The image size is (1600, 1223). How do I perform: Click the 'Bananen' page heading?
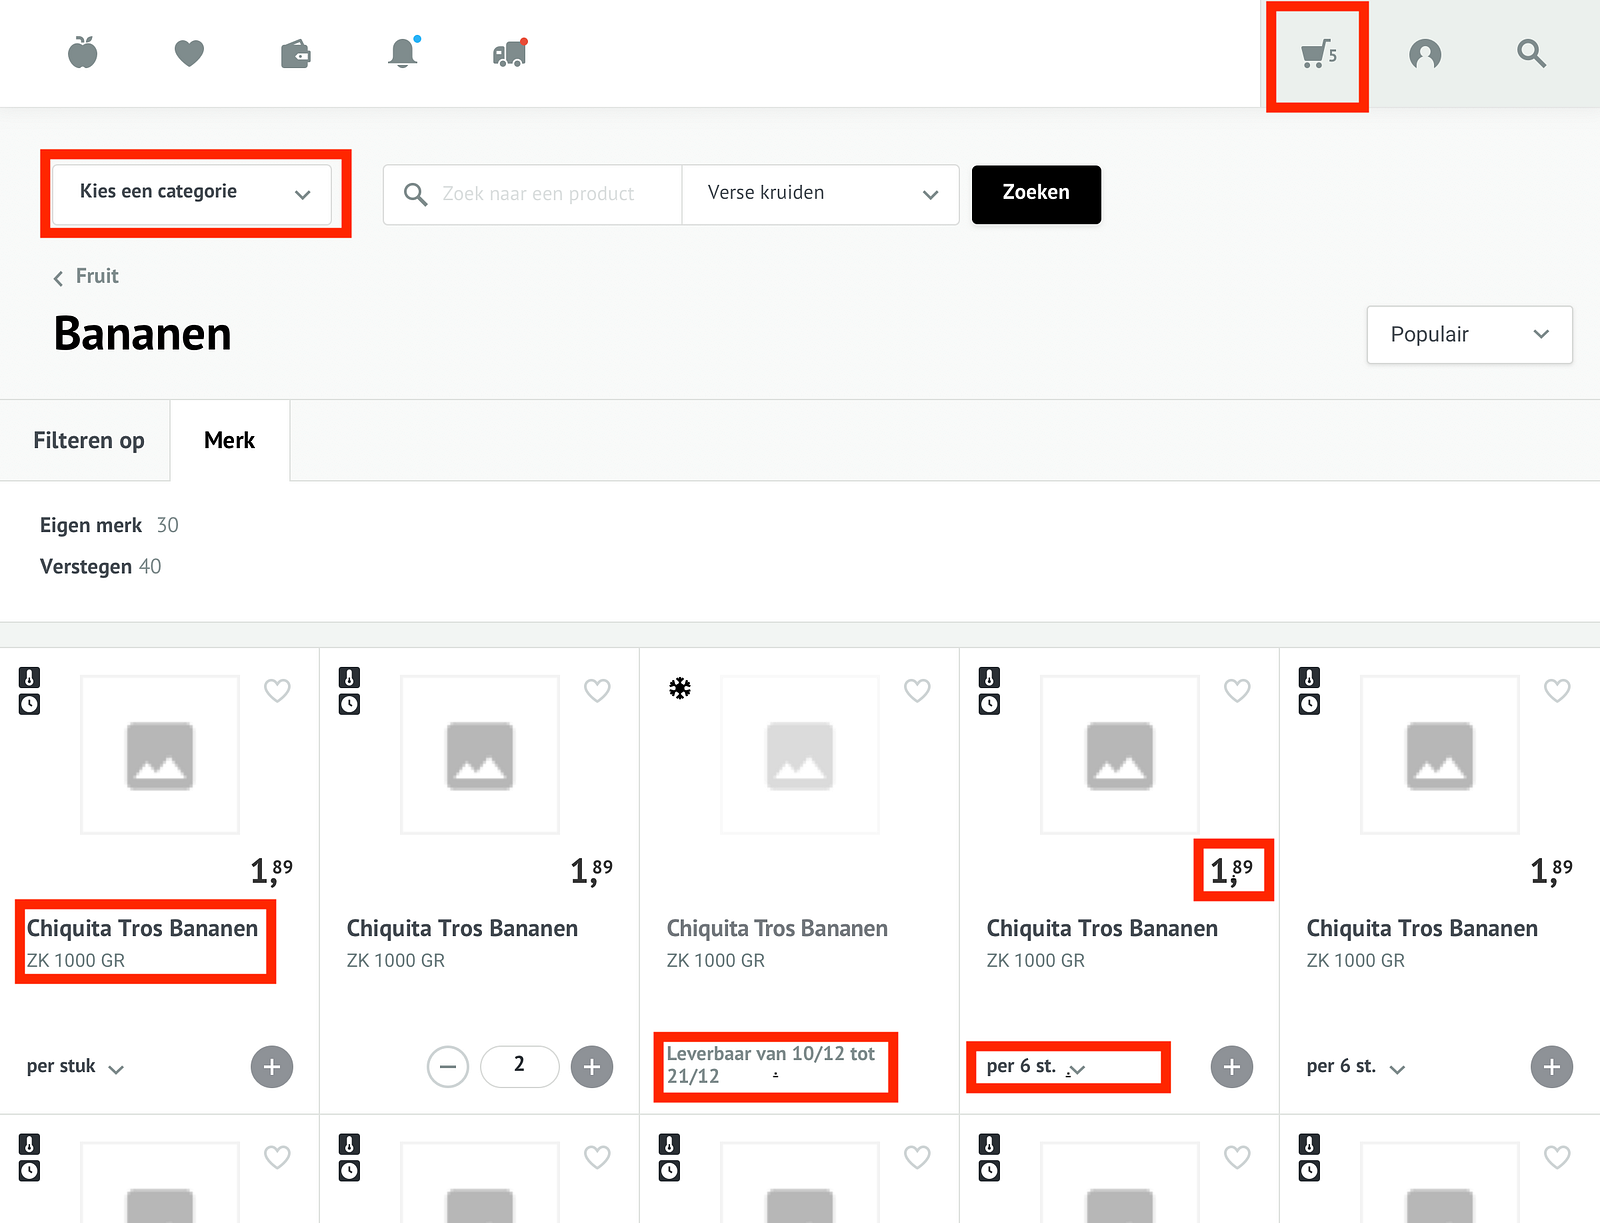pyautogui.click(x=143, y=334)
